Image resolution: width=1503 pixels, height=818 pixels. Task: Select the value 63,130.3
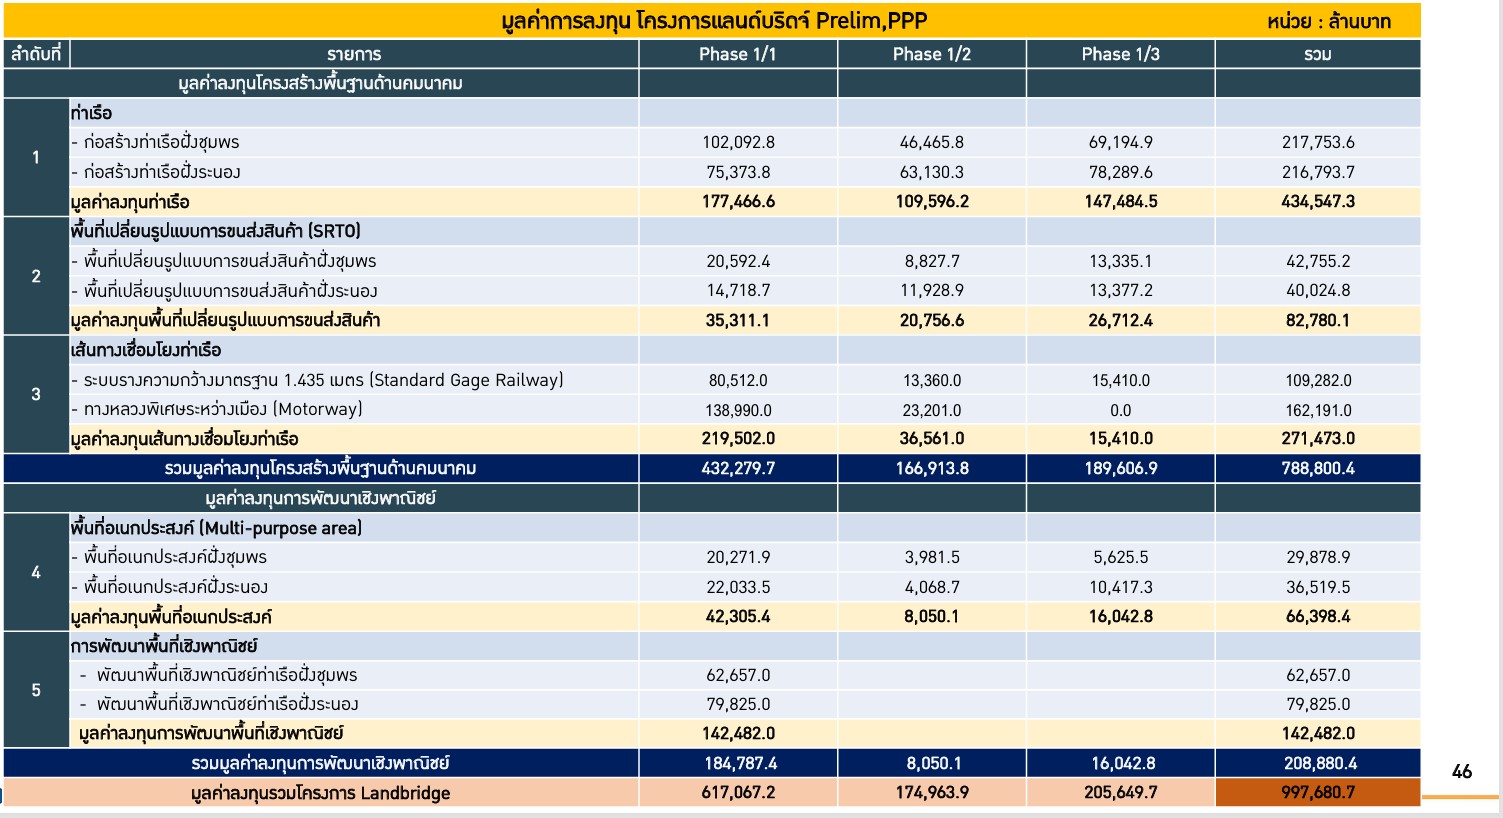[931, 172]
